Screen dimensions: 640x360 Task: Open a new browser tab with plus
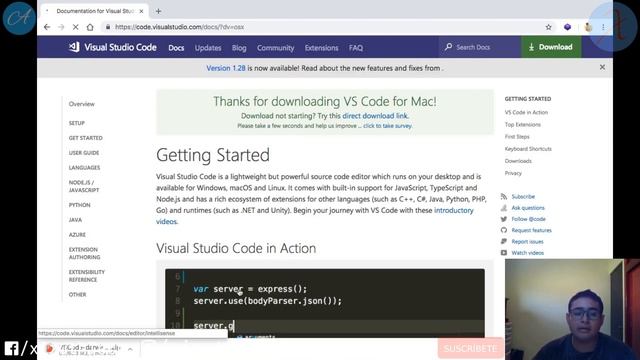click(158, 11)
